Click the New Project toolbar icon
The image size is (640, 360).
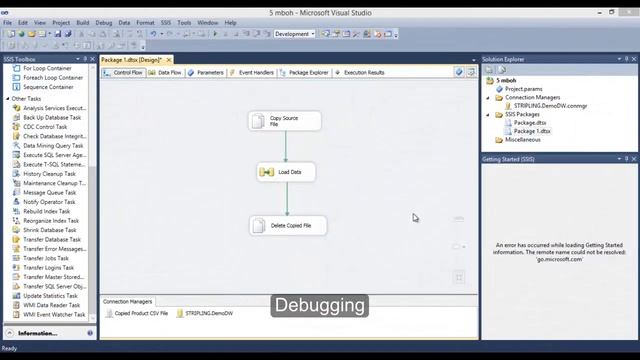(x=11, y=34)
